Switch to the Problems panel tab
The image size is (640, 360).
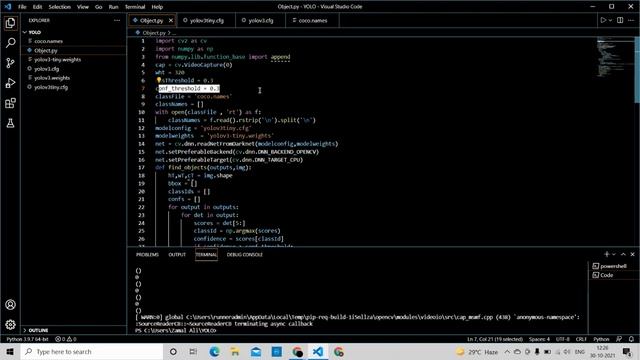click(147, 254)
